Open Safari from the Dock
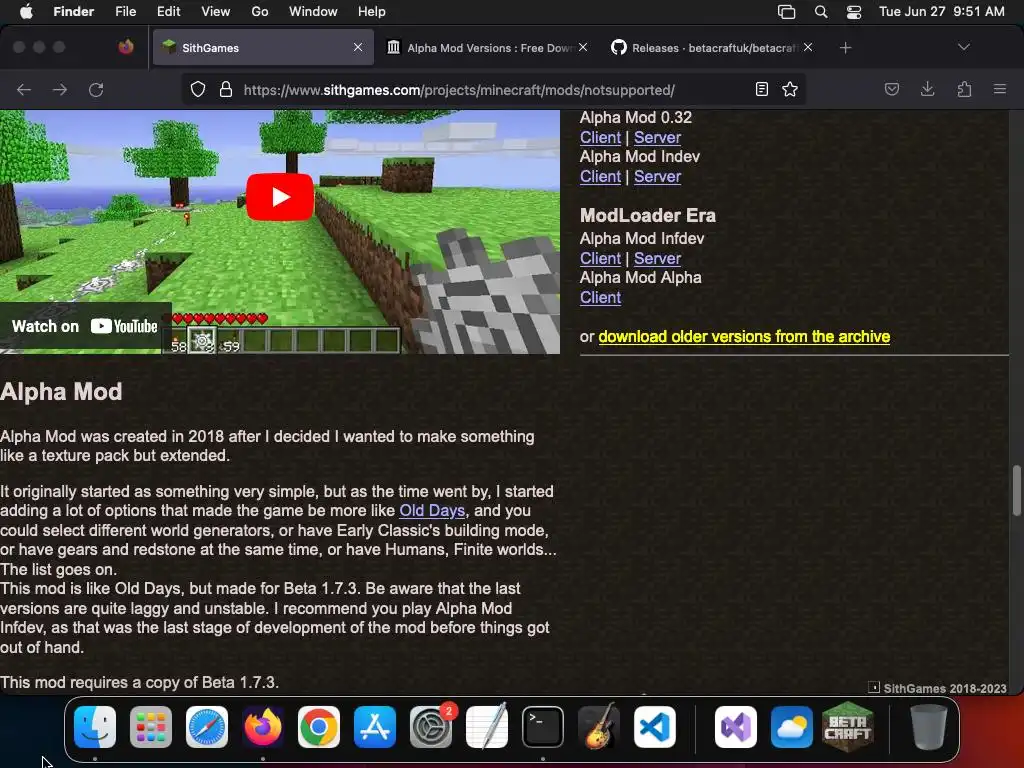The width and height of the screenshot is (1024, 768). (x=207, y=727)
